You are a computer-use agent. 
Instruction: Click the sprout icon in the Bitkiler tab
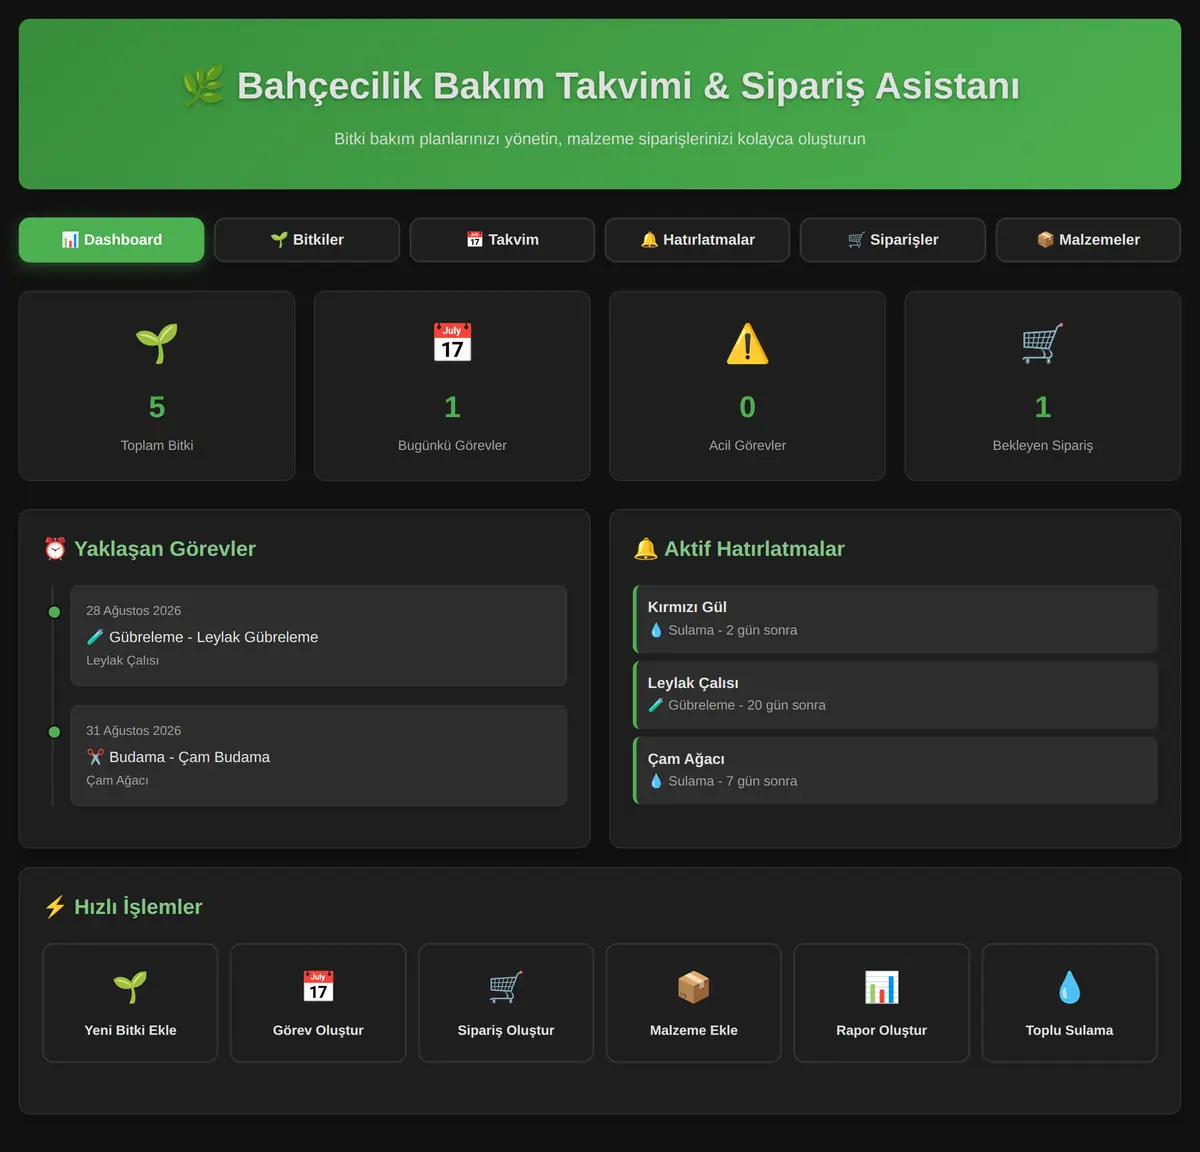click(279, 240)
